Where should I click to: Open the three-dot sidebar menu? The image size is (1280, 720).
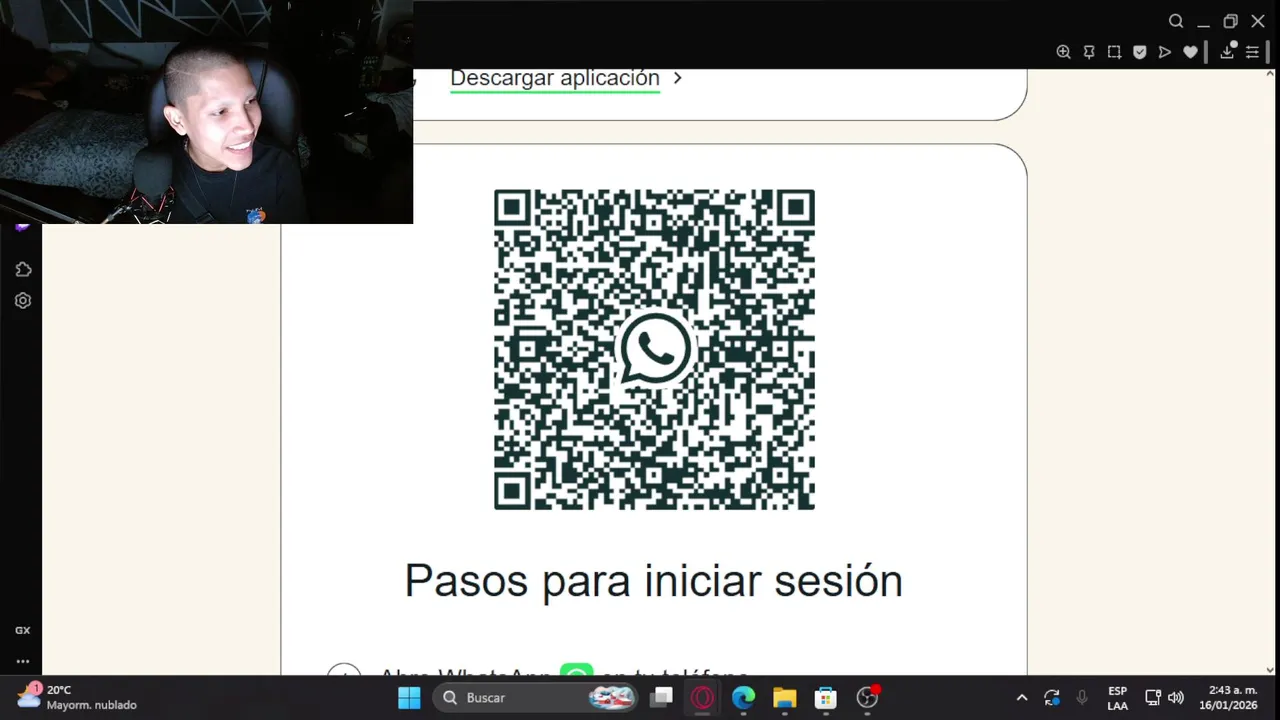click(23, 661)
